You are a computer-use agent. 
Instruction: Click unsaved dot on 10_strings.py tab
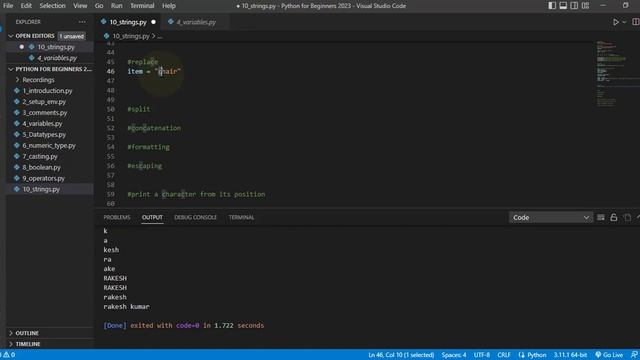pyautogui.click(x=153, y=22)
